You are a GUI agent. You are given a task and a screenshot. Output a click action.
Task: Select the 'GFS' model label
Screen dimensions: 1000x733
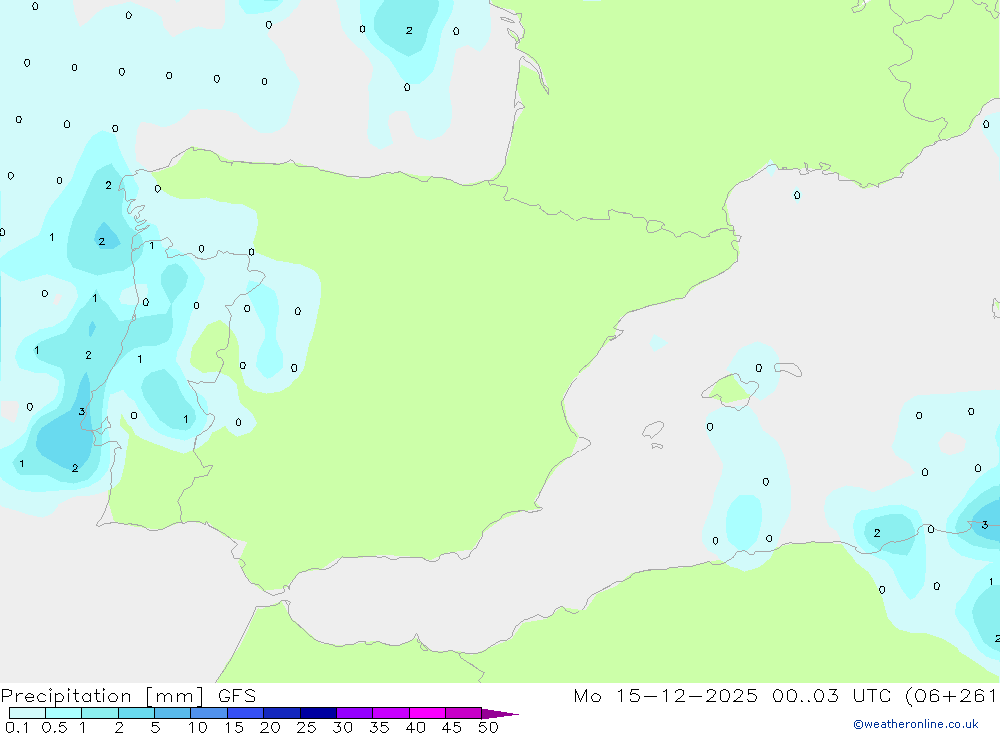click(237, 695)
